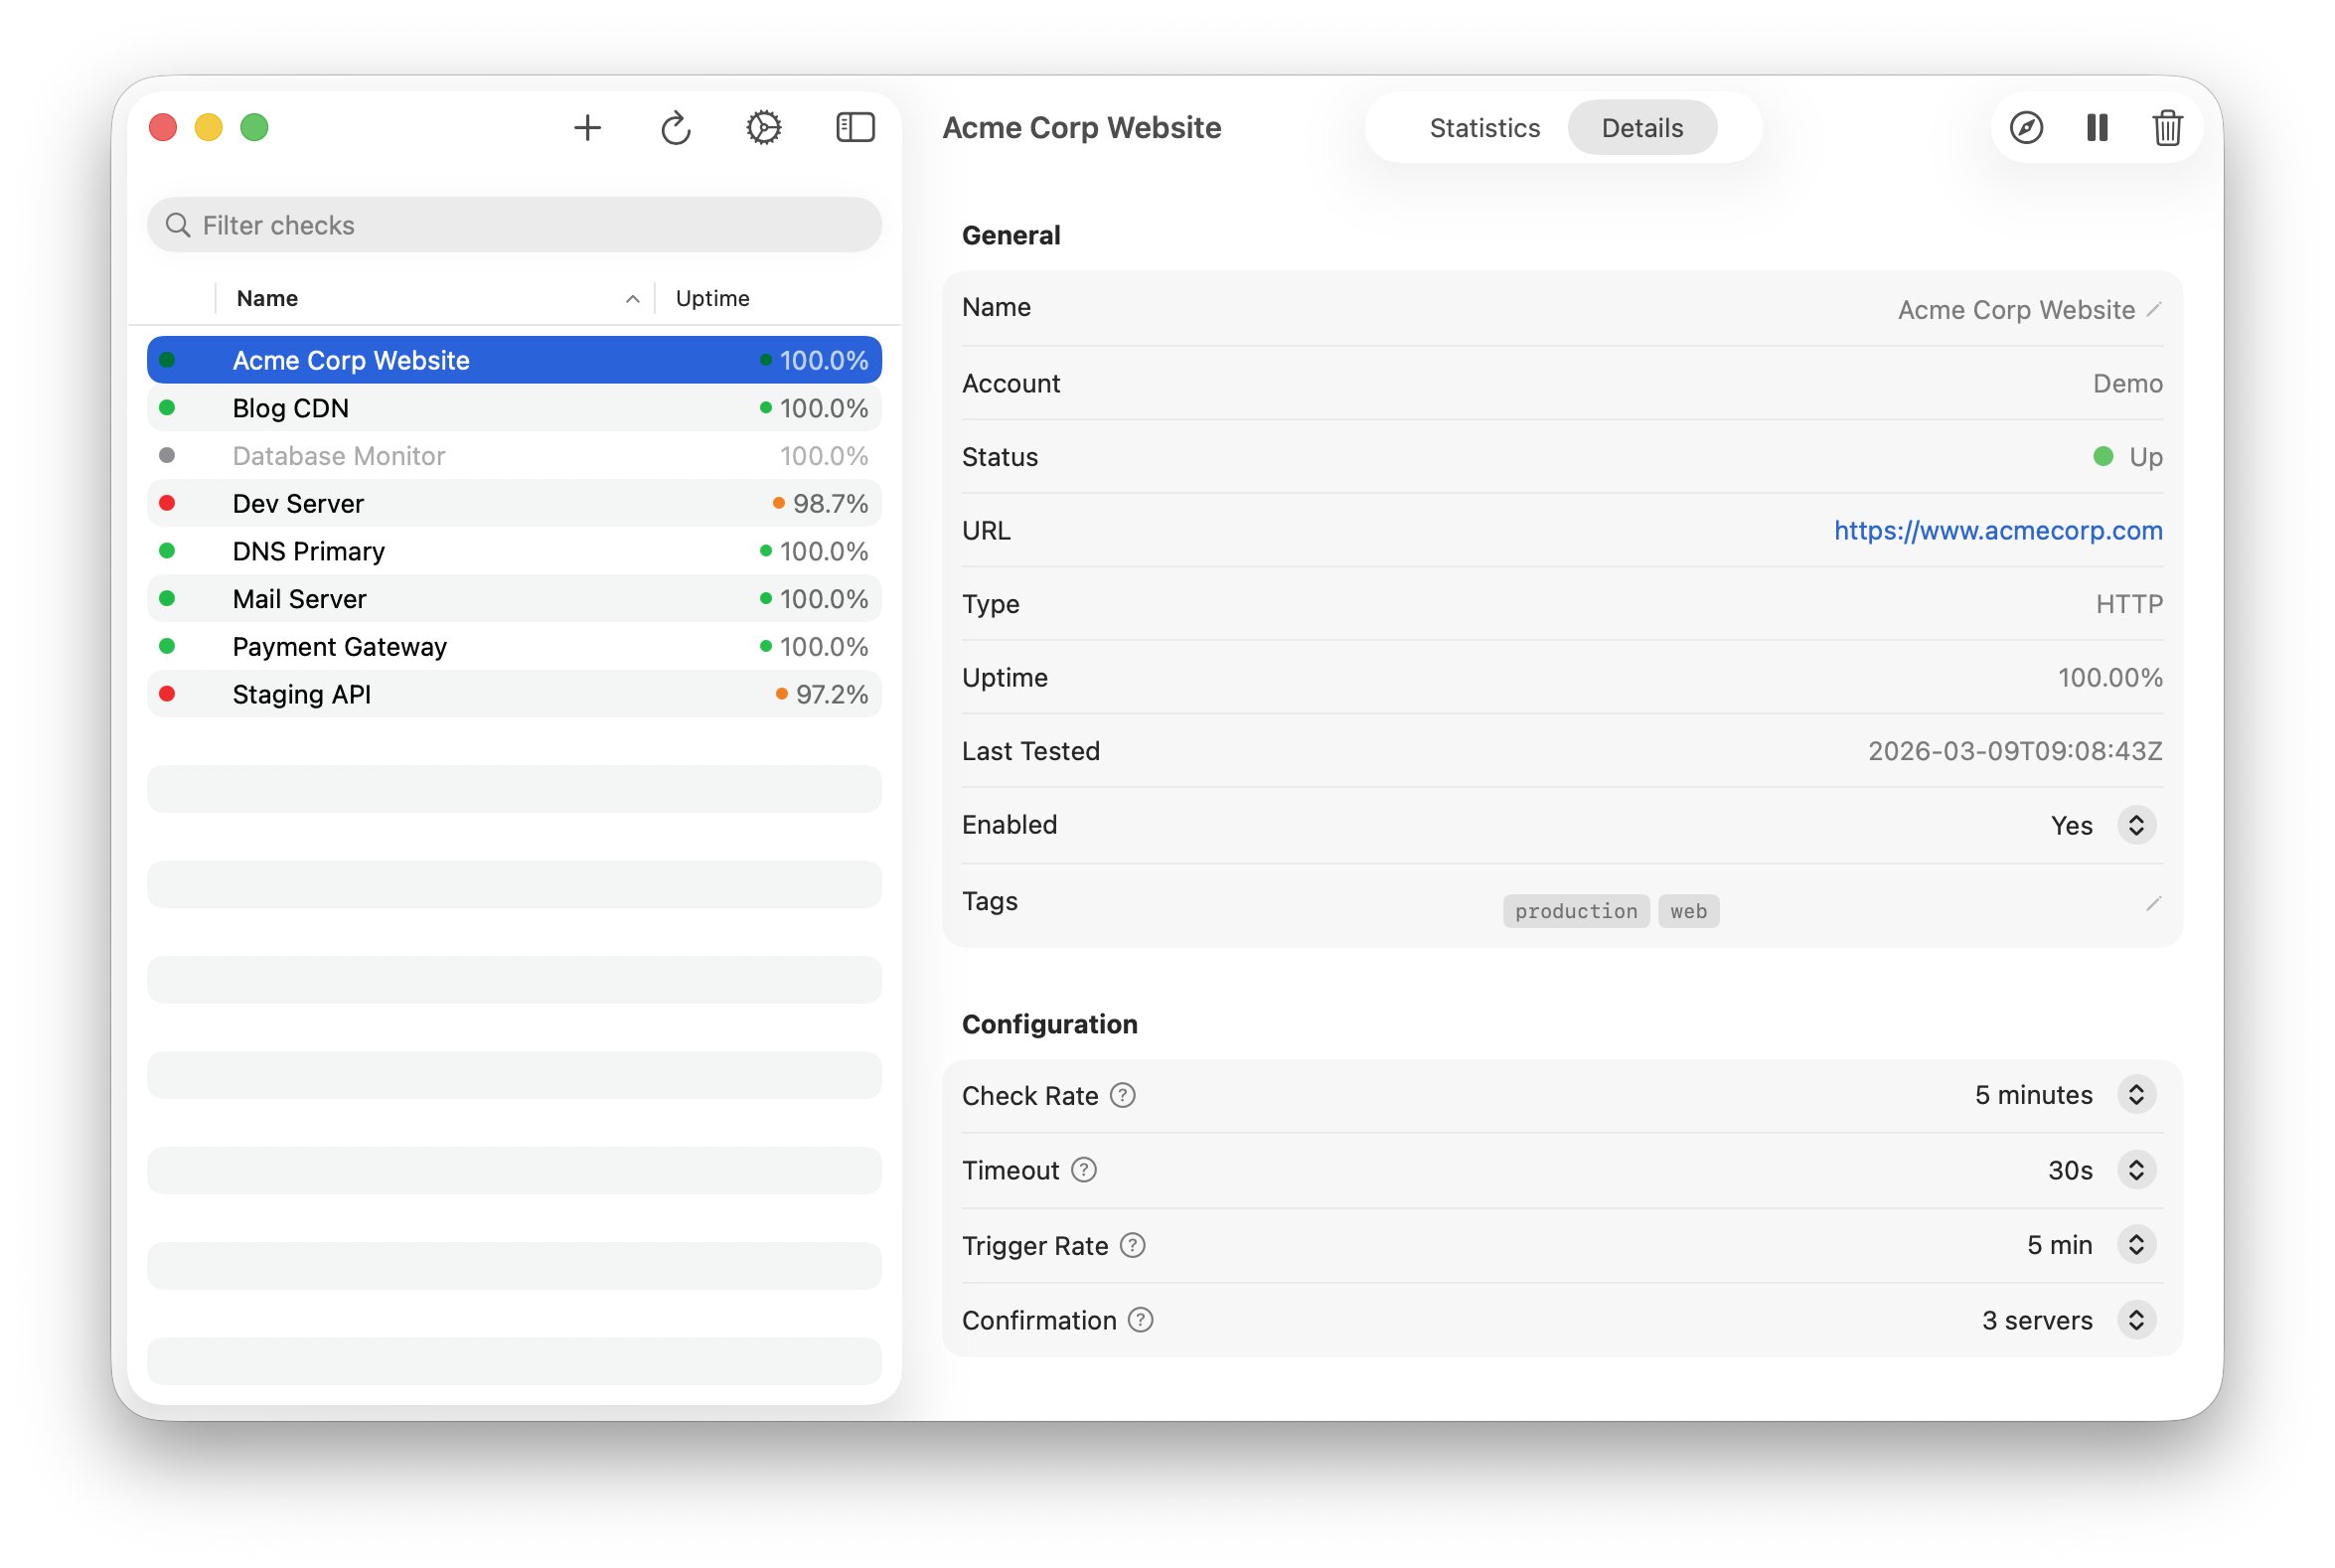Open the https://www.acmecorp.com link

[x=1997, y=531]
